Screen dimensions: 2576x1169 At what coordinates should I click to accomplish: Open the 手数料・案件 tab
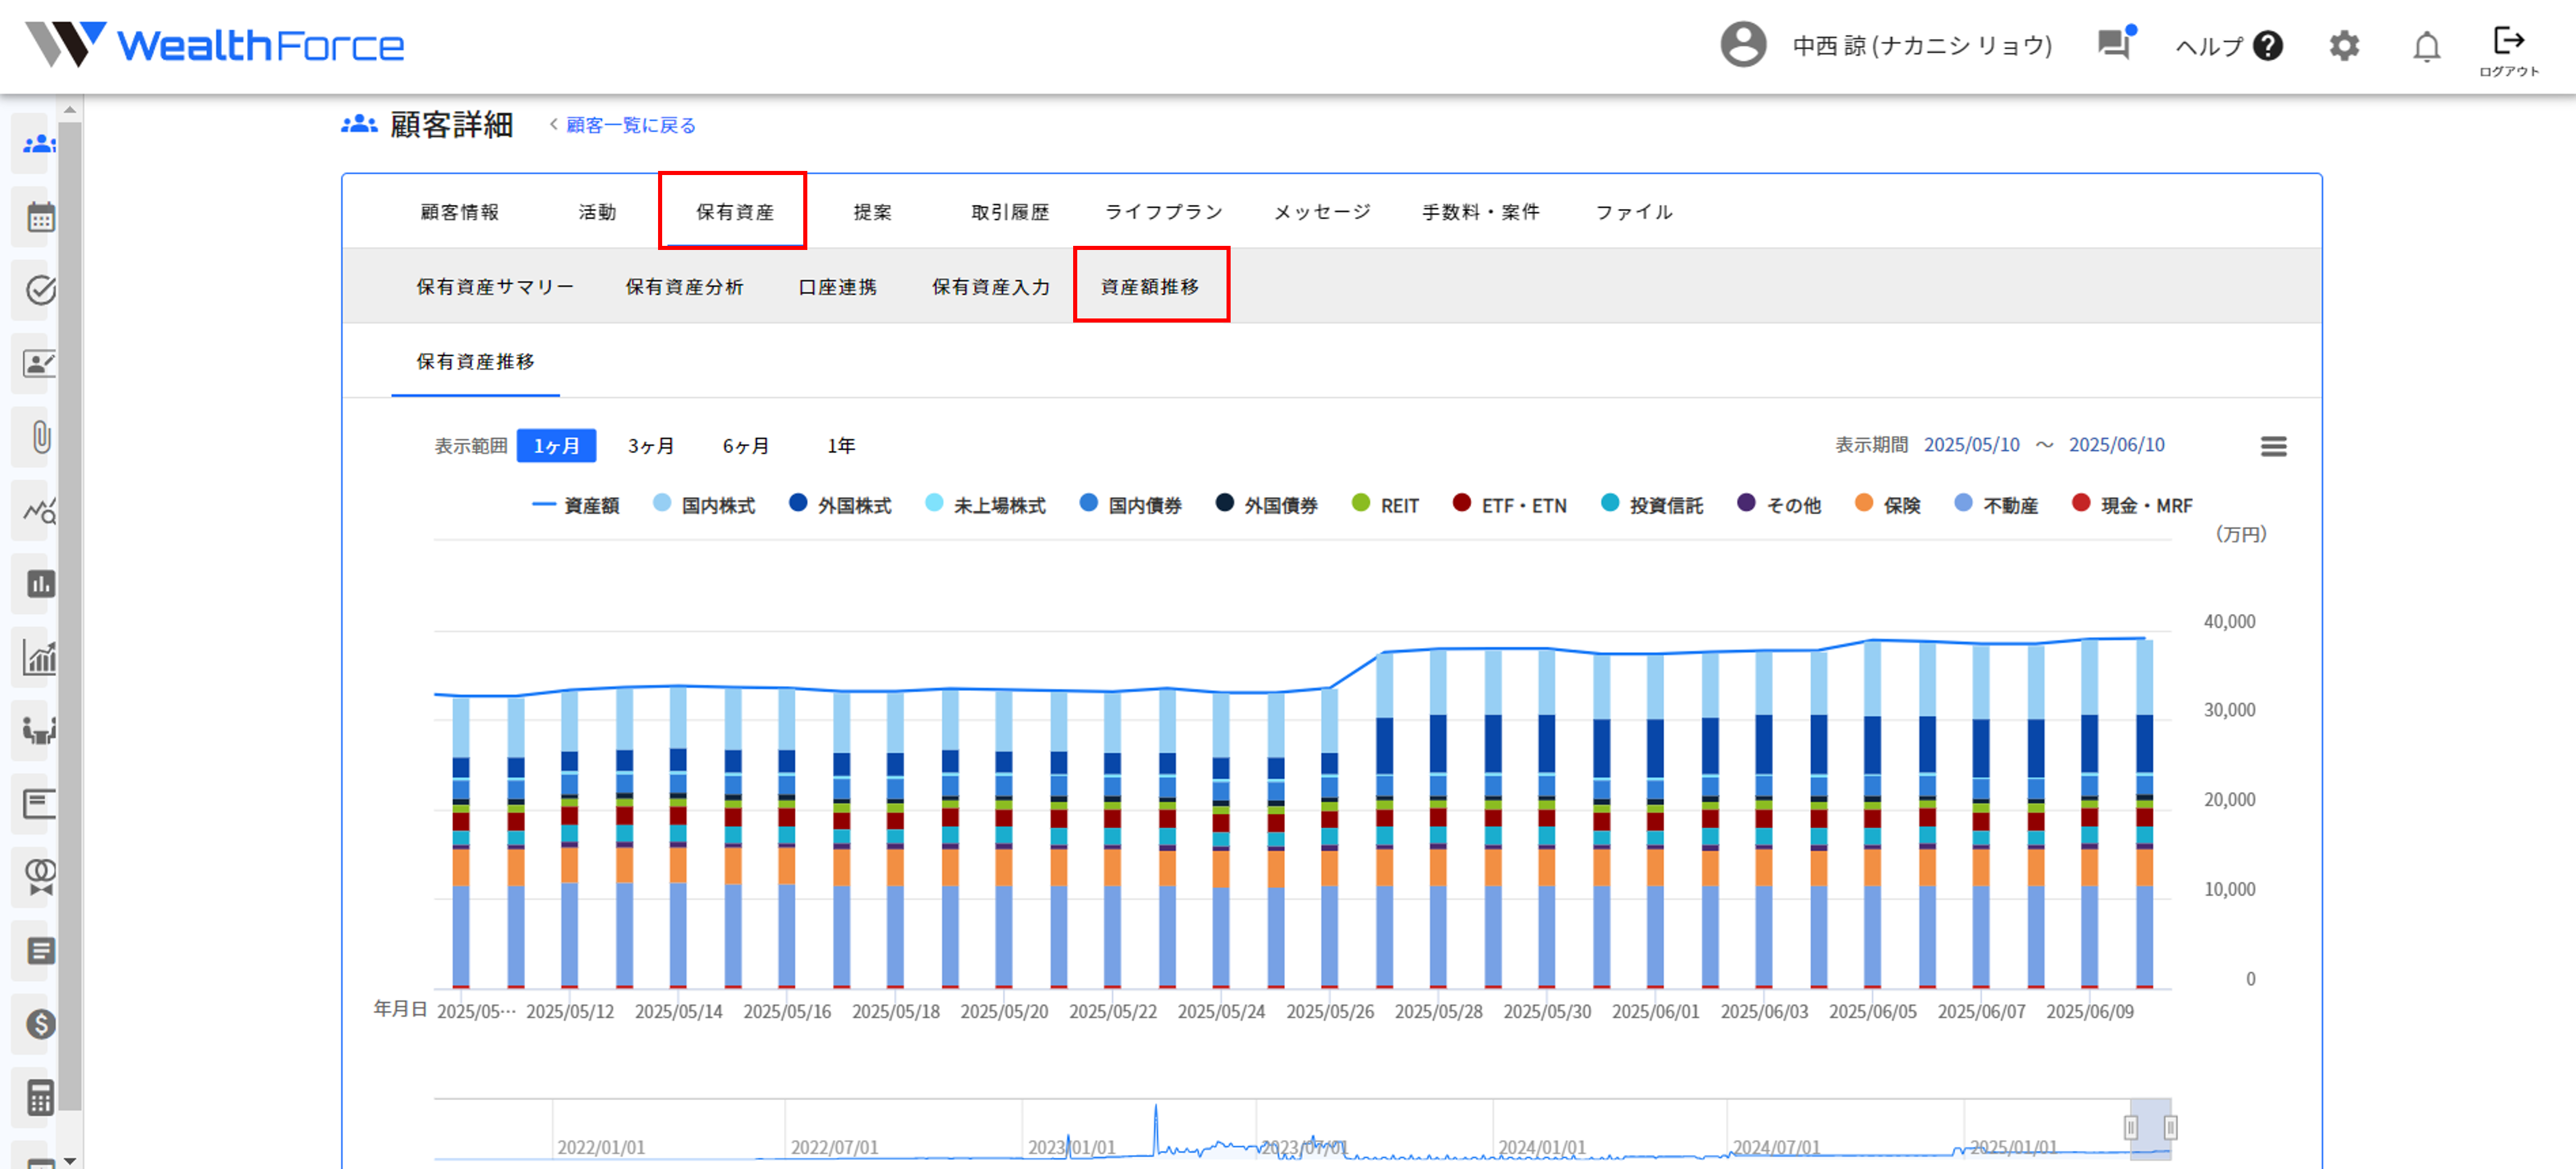click(1481, 211)
